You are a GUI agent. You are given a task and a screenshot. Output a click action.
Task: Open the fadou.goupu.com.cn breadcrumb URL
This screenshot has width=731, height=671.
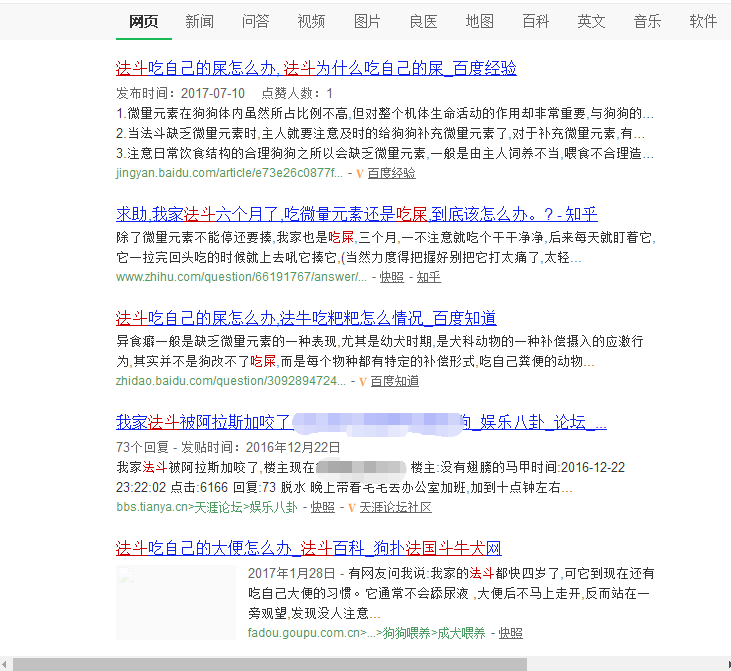(x=366, y=633)
